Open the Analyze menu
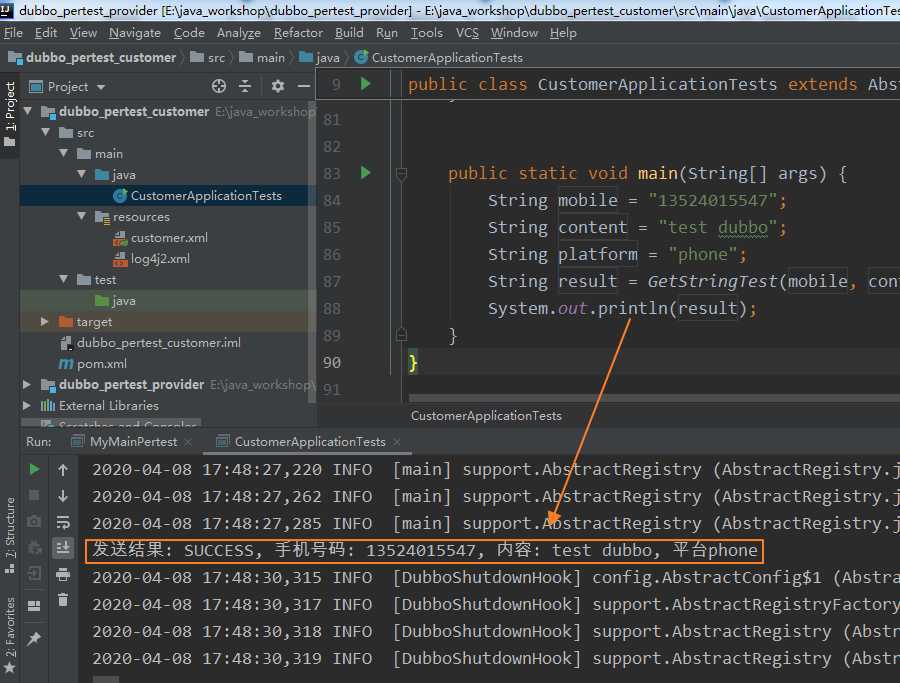 [239, 33]
